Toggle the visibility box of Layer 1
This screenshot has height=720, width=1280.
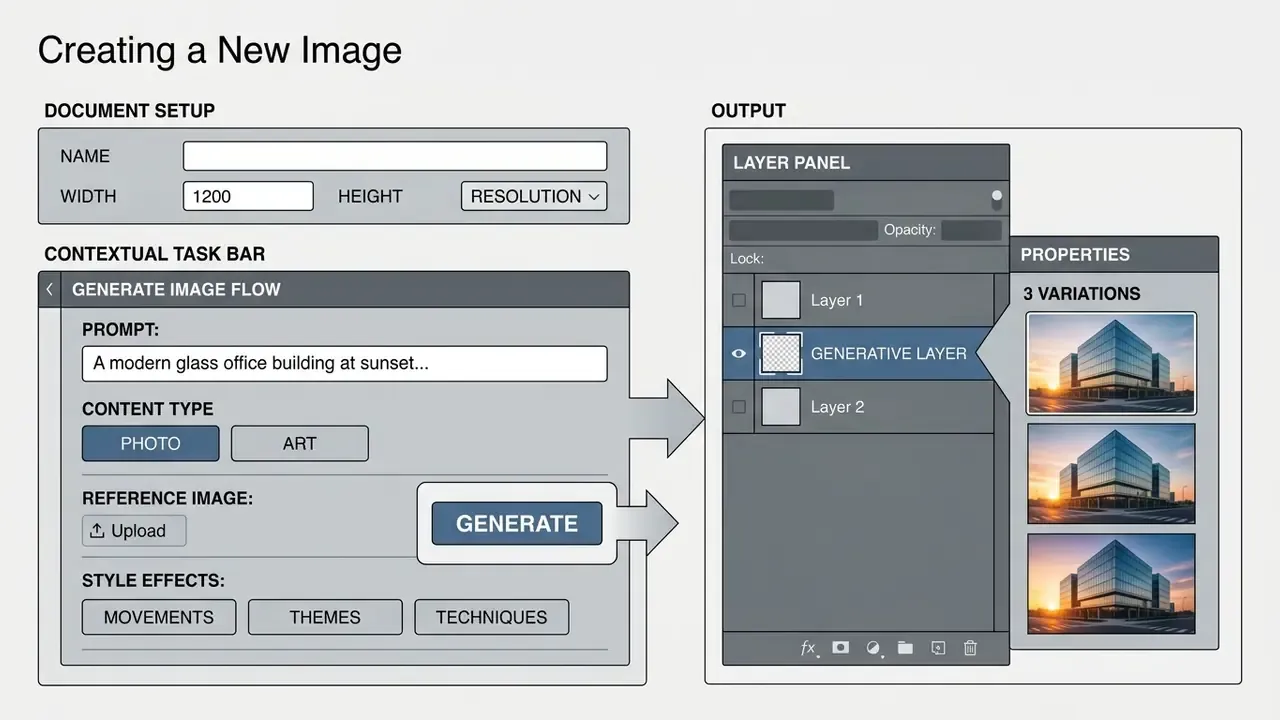739,300
